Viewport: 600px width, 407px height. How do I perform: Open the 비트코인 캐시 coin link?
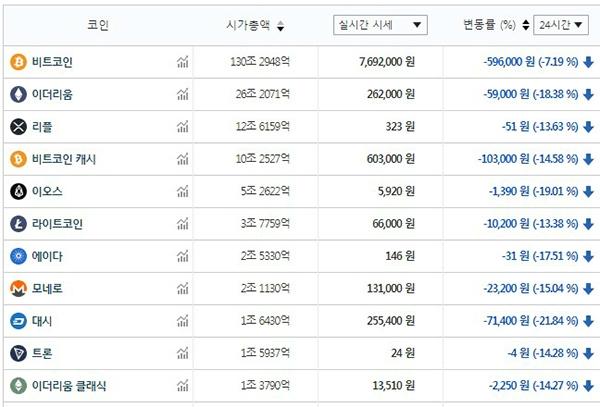point(64,159)
